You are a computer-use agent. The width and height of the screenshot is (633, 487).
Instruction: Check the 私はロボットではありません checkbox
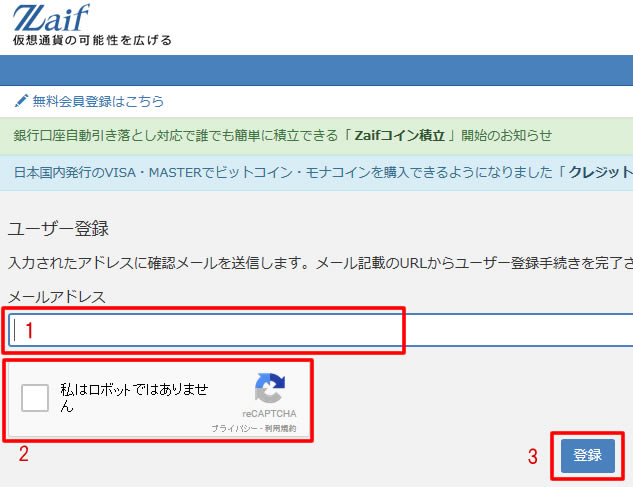point(35,398)
